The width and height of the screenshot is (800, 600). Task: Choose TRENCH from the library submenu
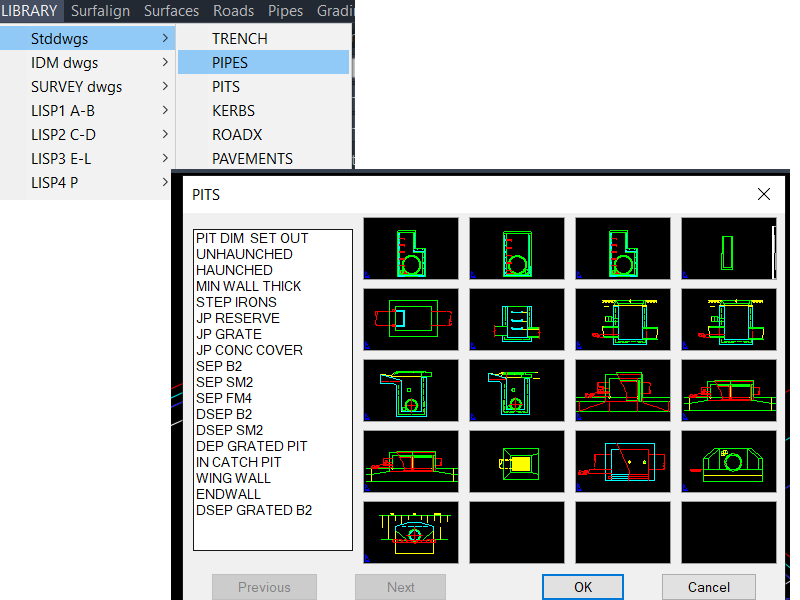coord(239,38)
